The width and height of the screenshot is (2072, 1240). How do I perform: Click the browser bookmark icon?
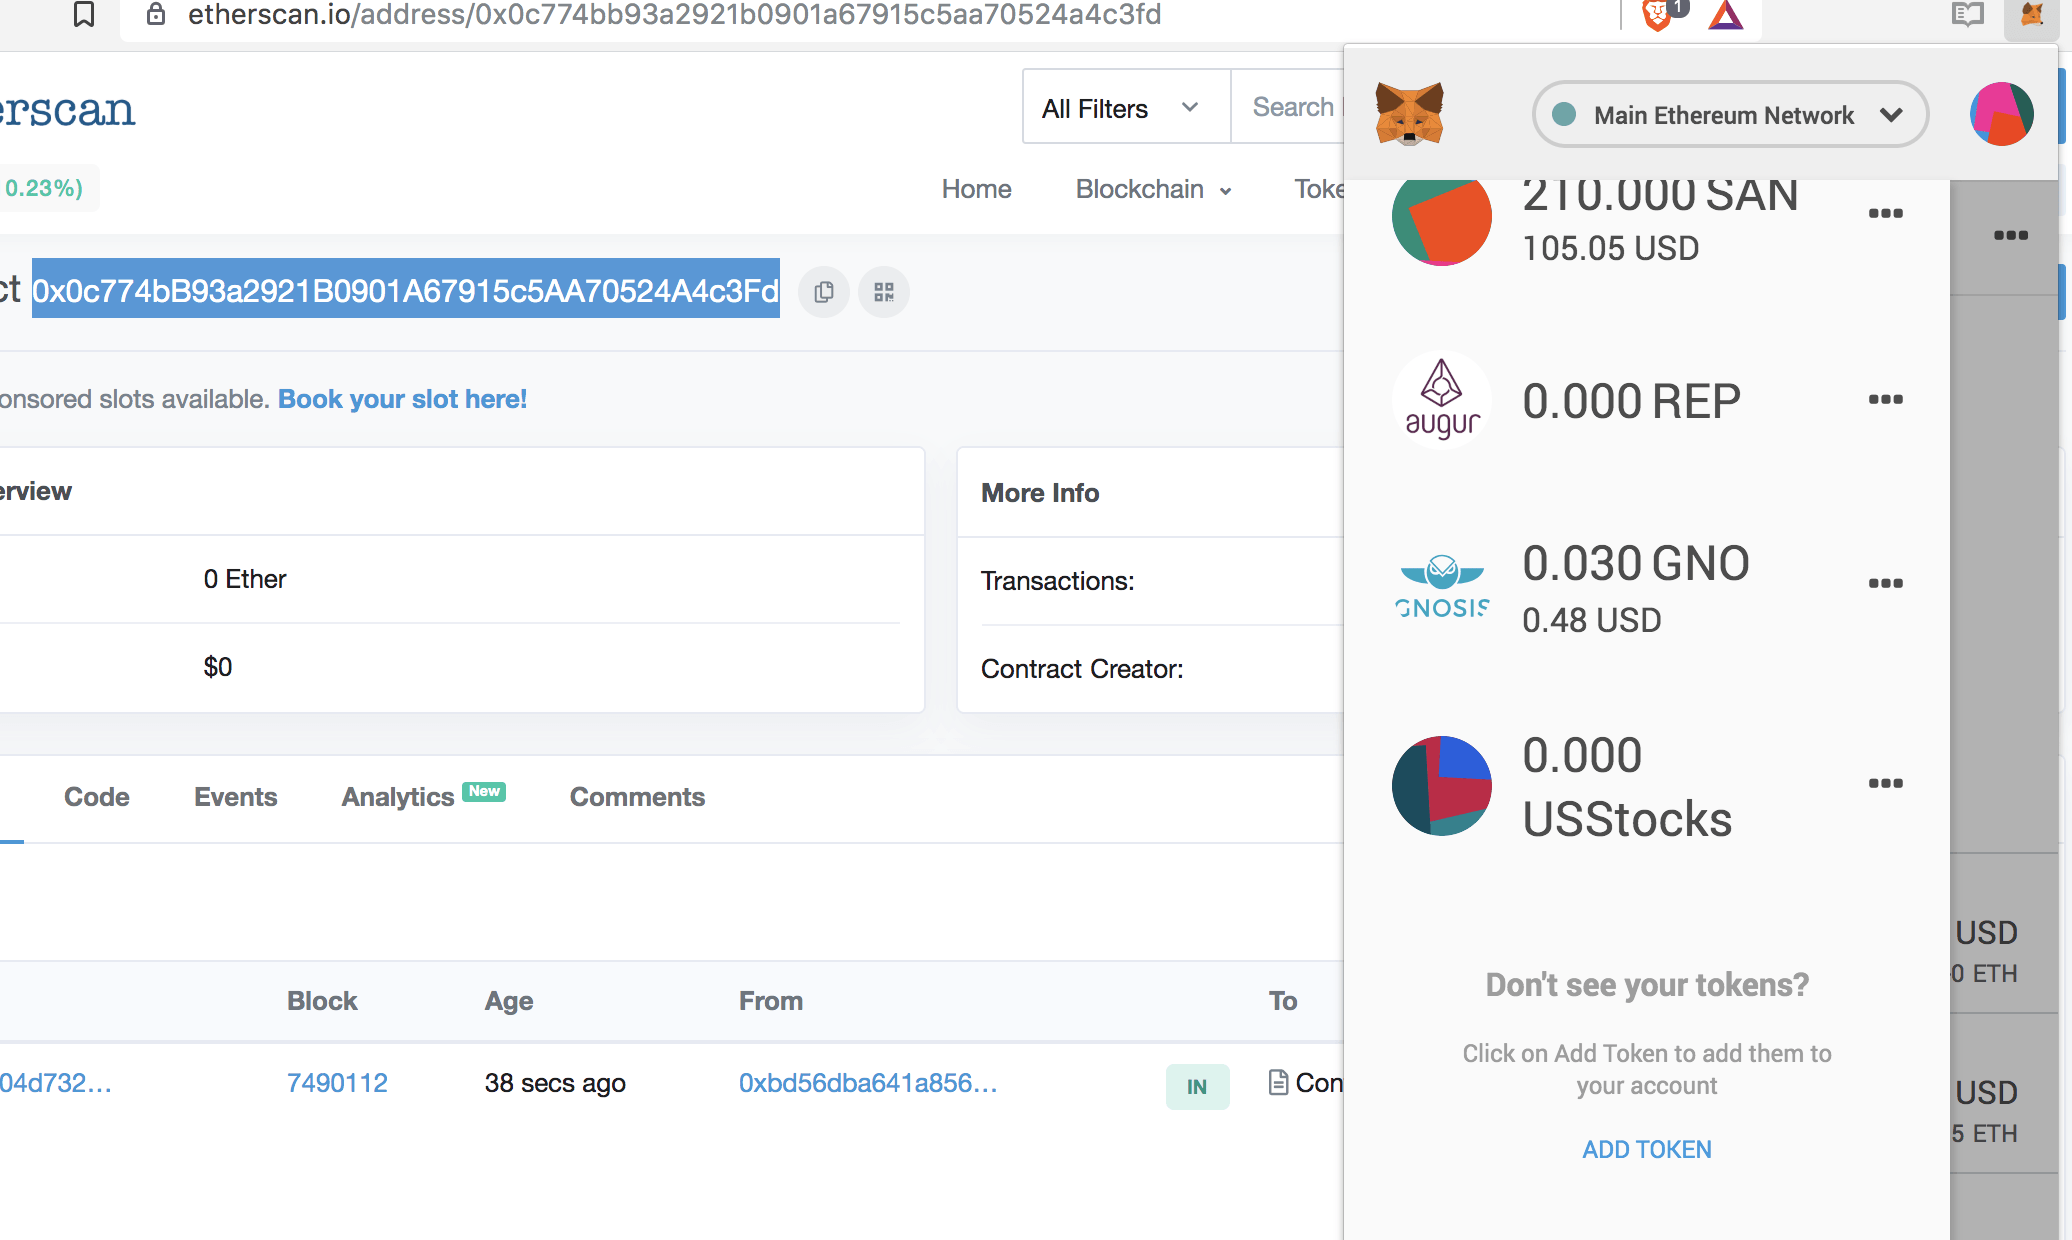[84, 14]
